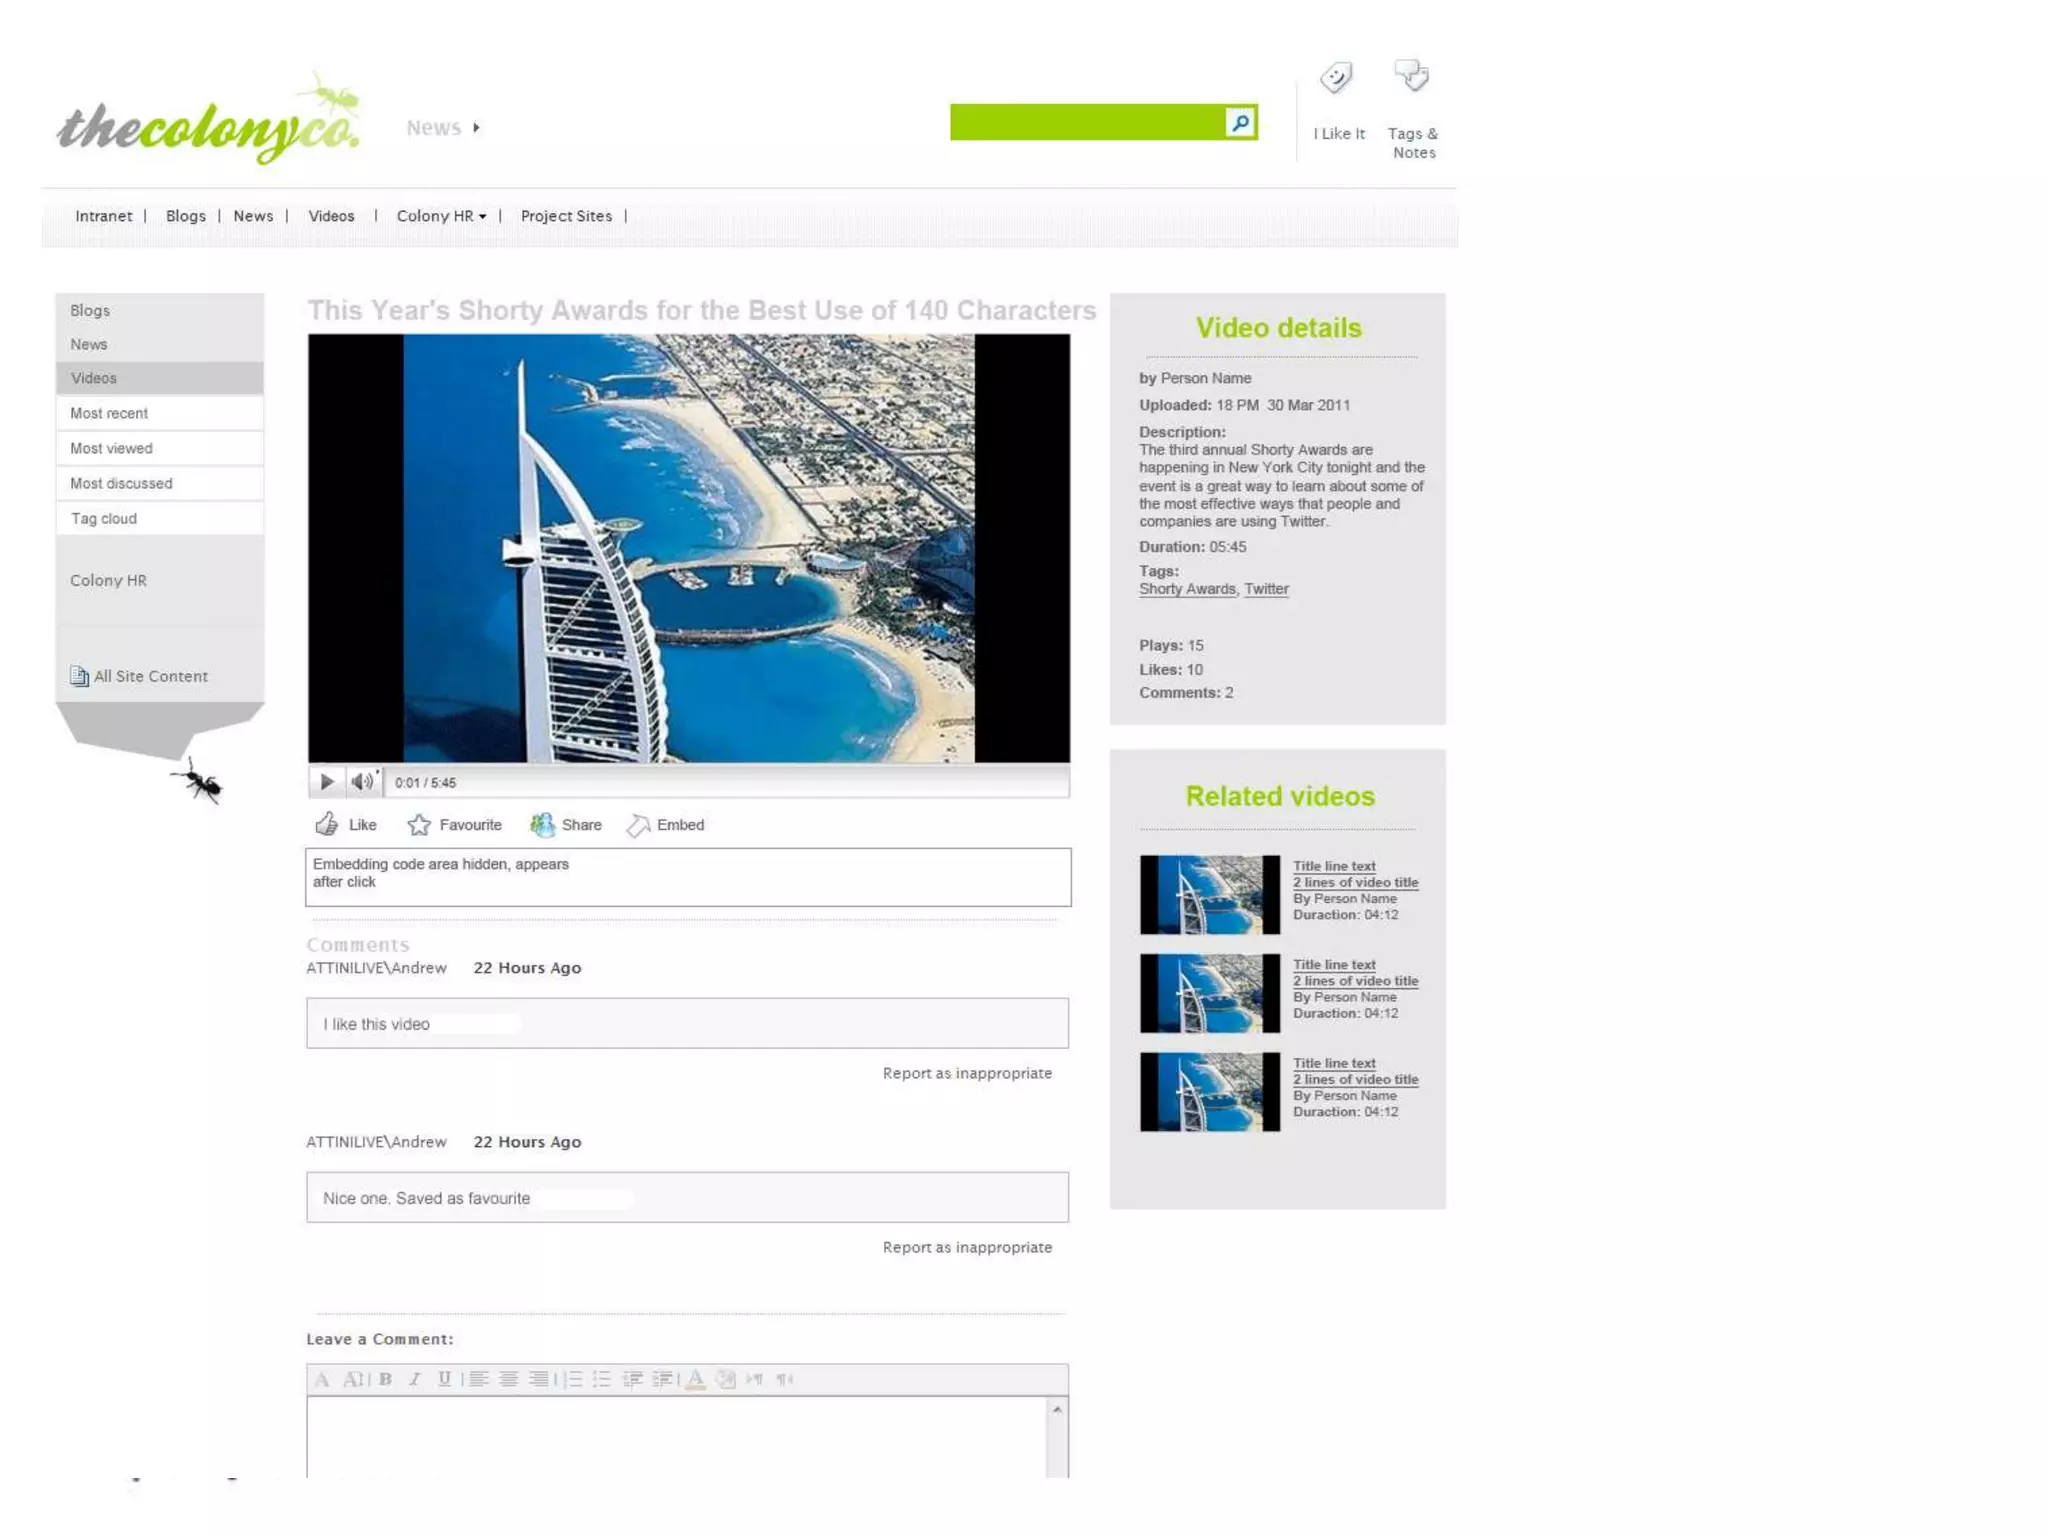Click the I Like It tag icon
The width and height of the screenshot is (2048, 1536).
click(1337, 78)
